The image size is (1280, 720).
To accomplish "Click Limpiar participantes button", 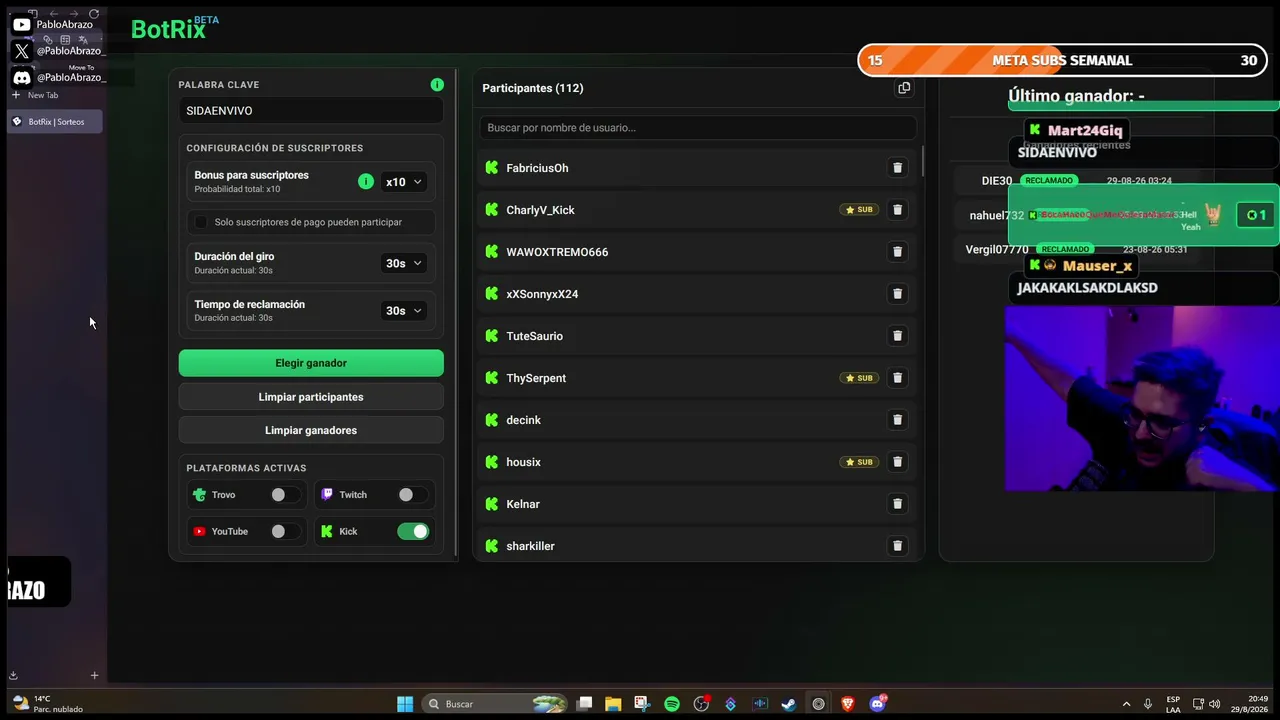I will (311, 397).
